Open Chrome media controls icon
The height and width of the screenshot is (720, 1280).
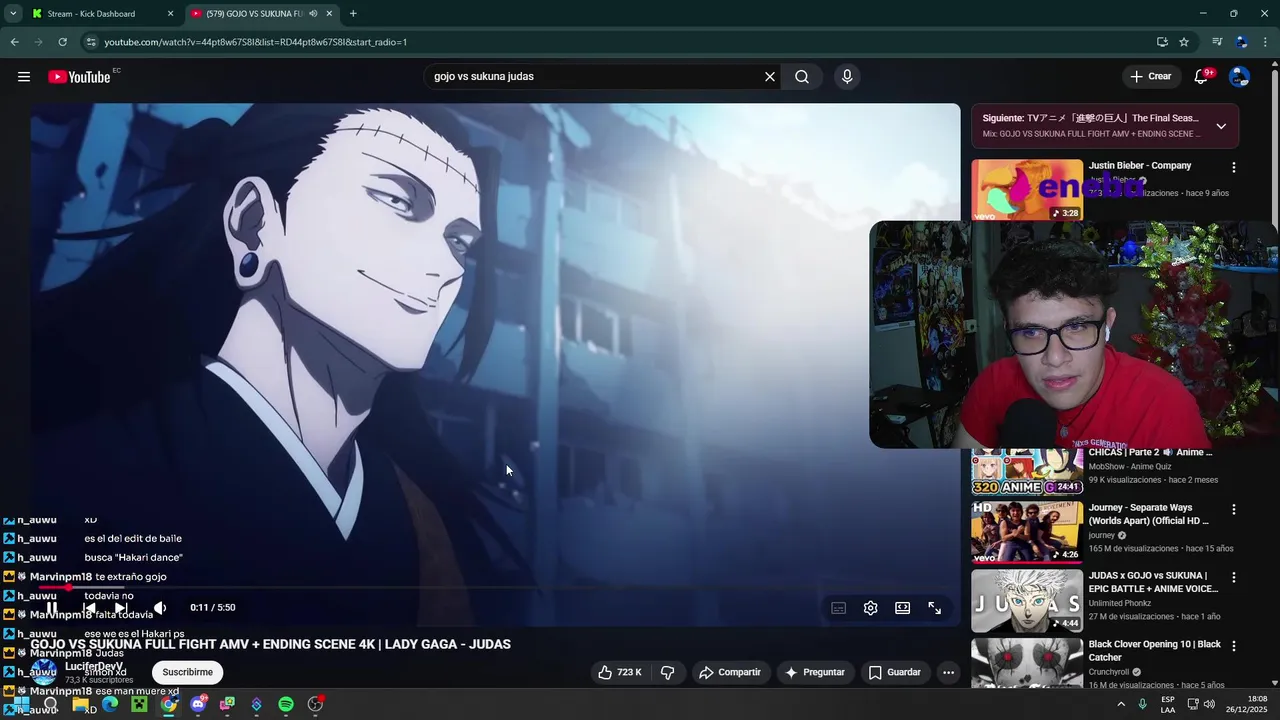[1217, 42]
